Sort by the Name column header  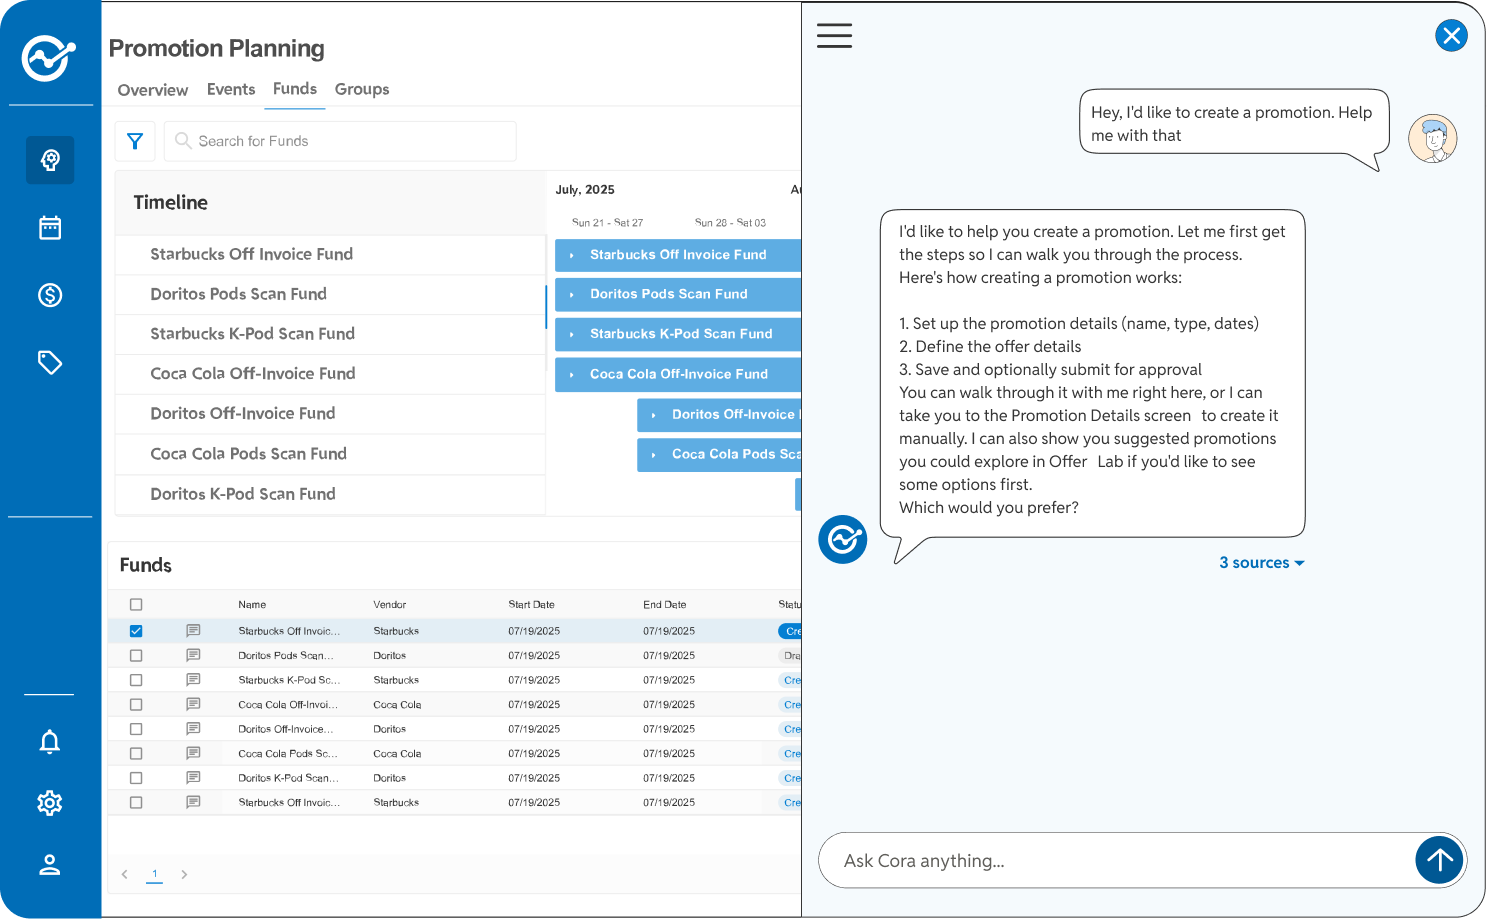pos(252,605)
